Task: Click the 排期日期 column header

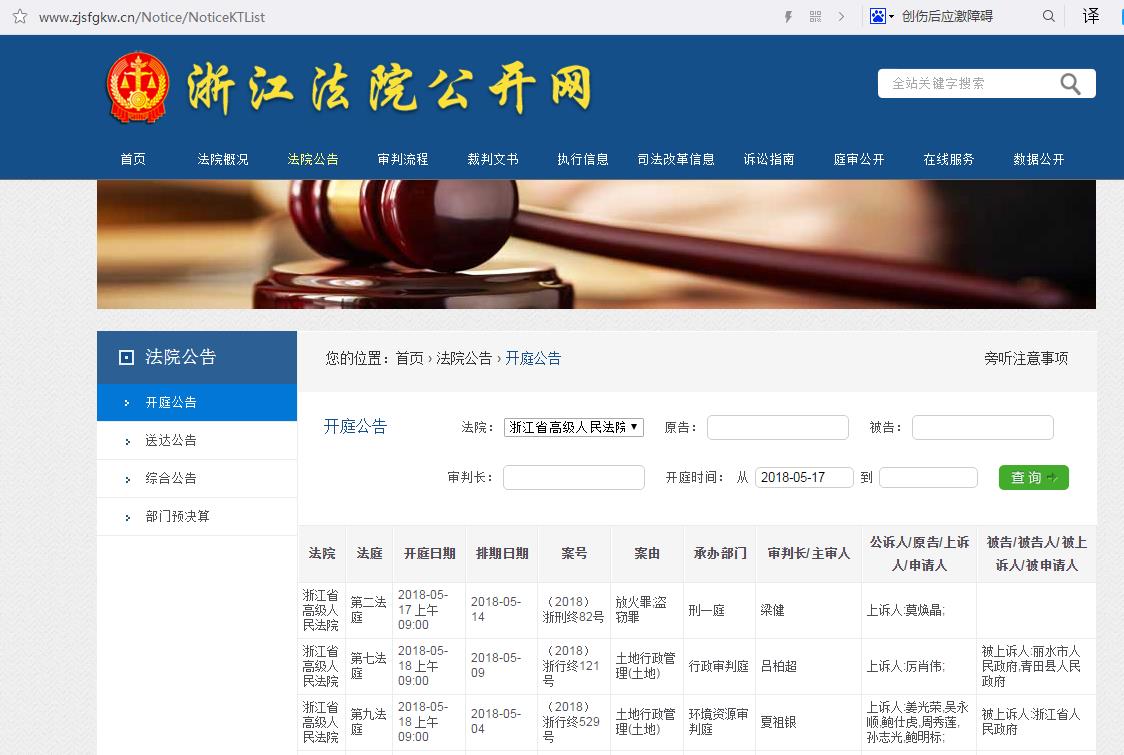Action: [x=502, y=554]
